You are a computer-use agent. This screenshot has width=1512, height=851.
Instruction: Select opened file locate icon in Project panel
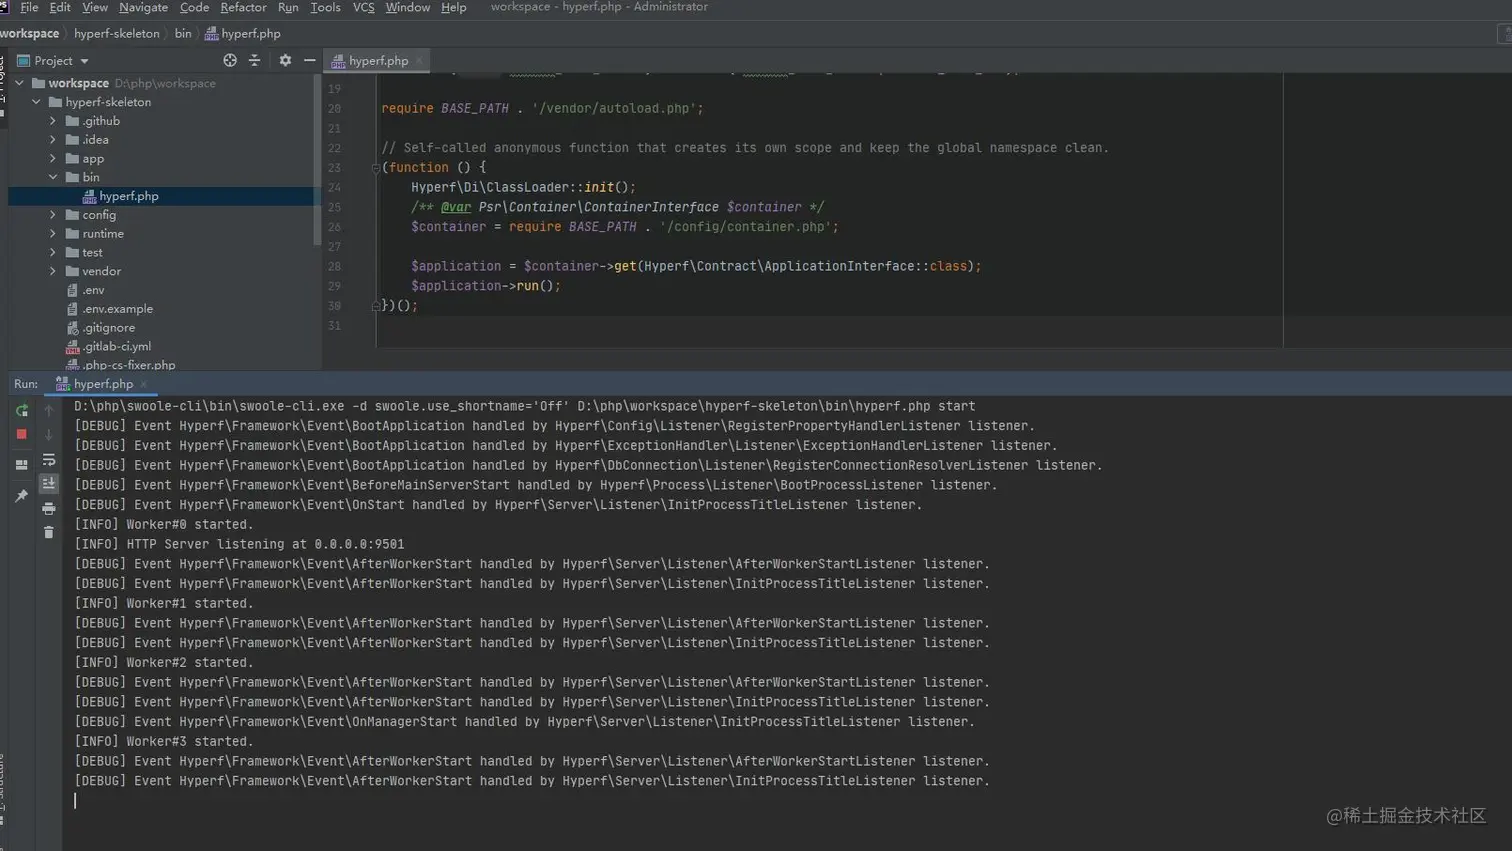pyautogui.click(x=230, y=61)
